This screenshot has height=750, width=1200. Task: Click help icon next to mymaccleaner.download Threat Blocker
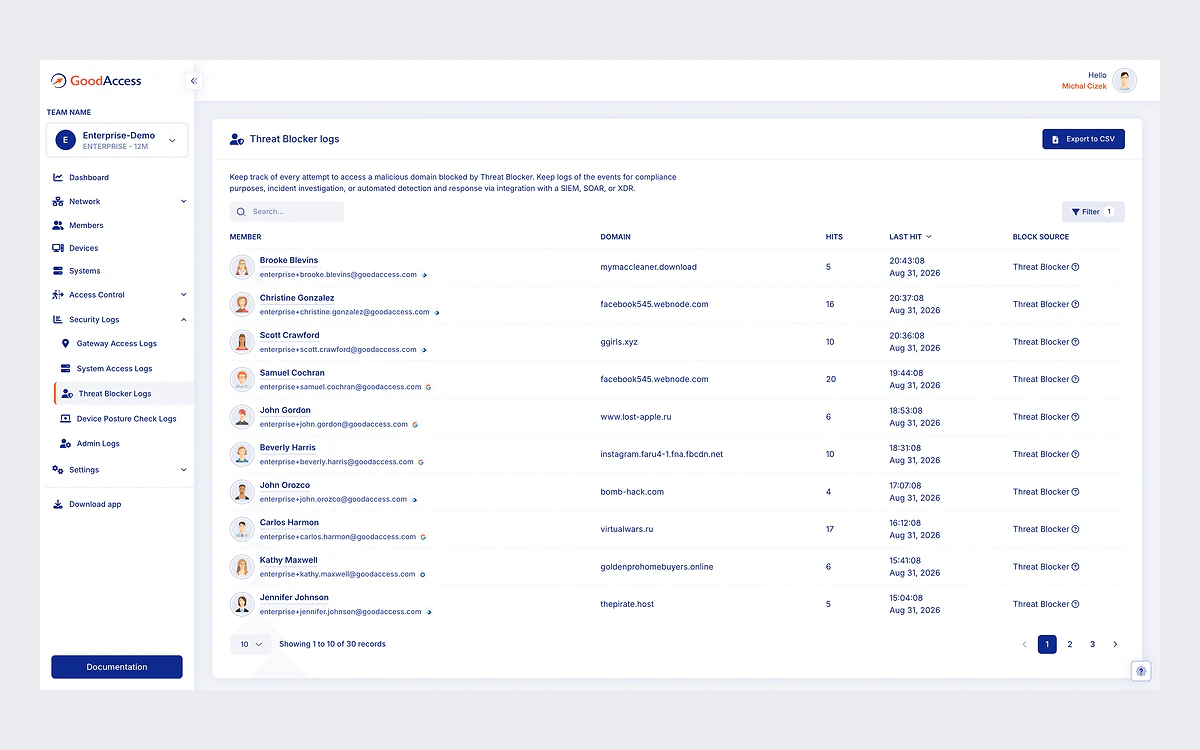(1076, 267)
